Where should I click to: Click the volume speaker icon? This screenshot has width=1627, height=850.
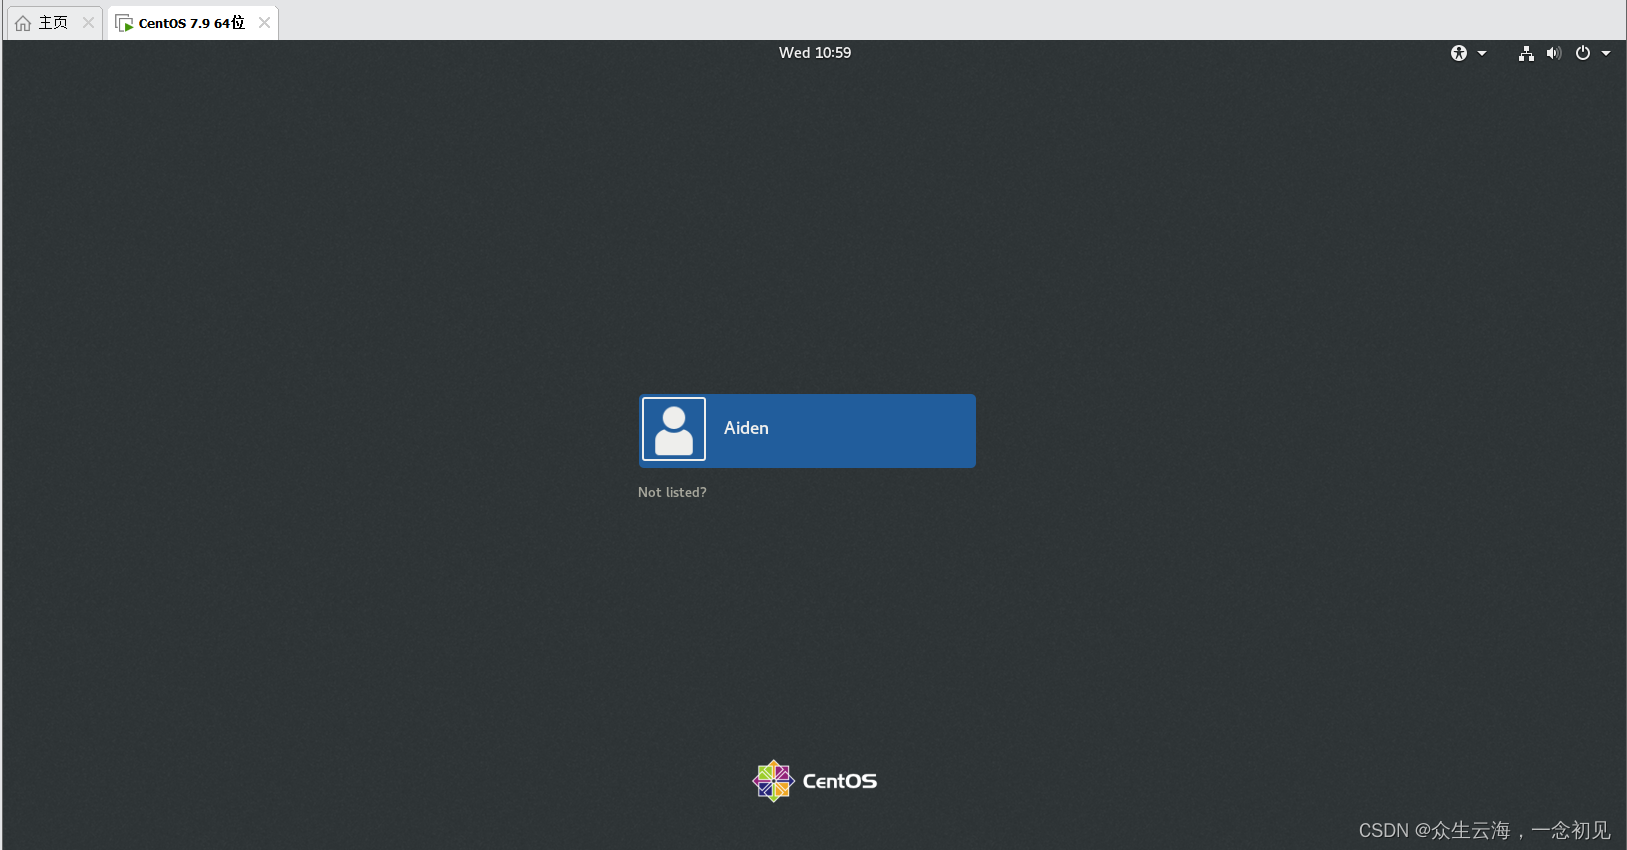pos(1553,53)
